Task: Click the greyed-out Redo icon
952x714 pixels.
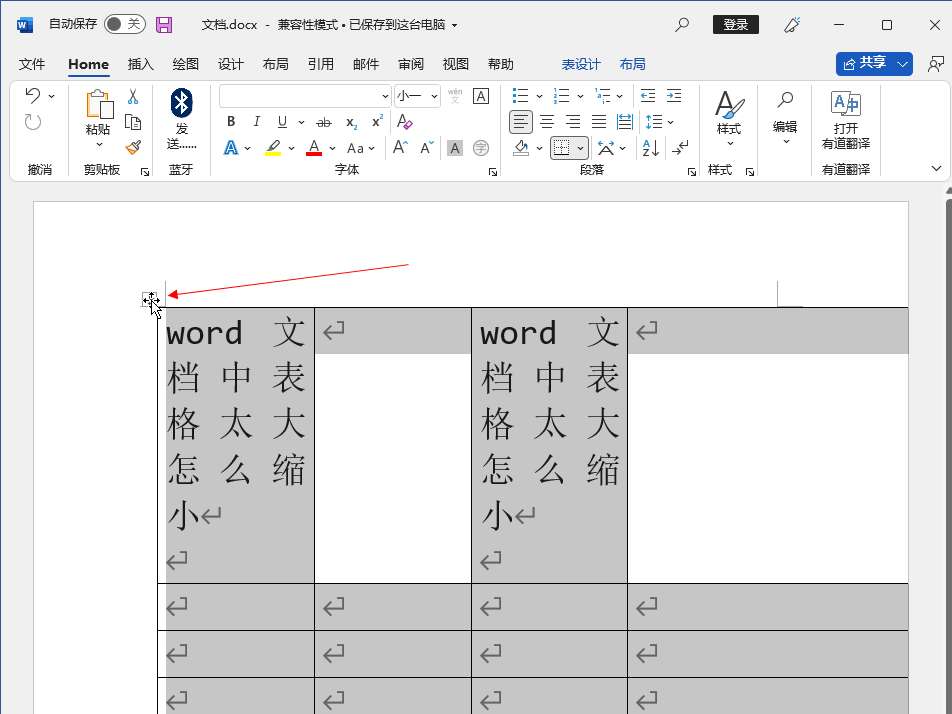Action: click(x=33, y=122)
